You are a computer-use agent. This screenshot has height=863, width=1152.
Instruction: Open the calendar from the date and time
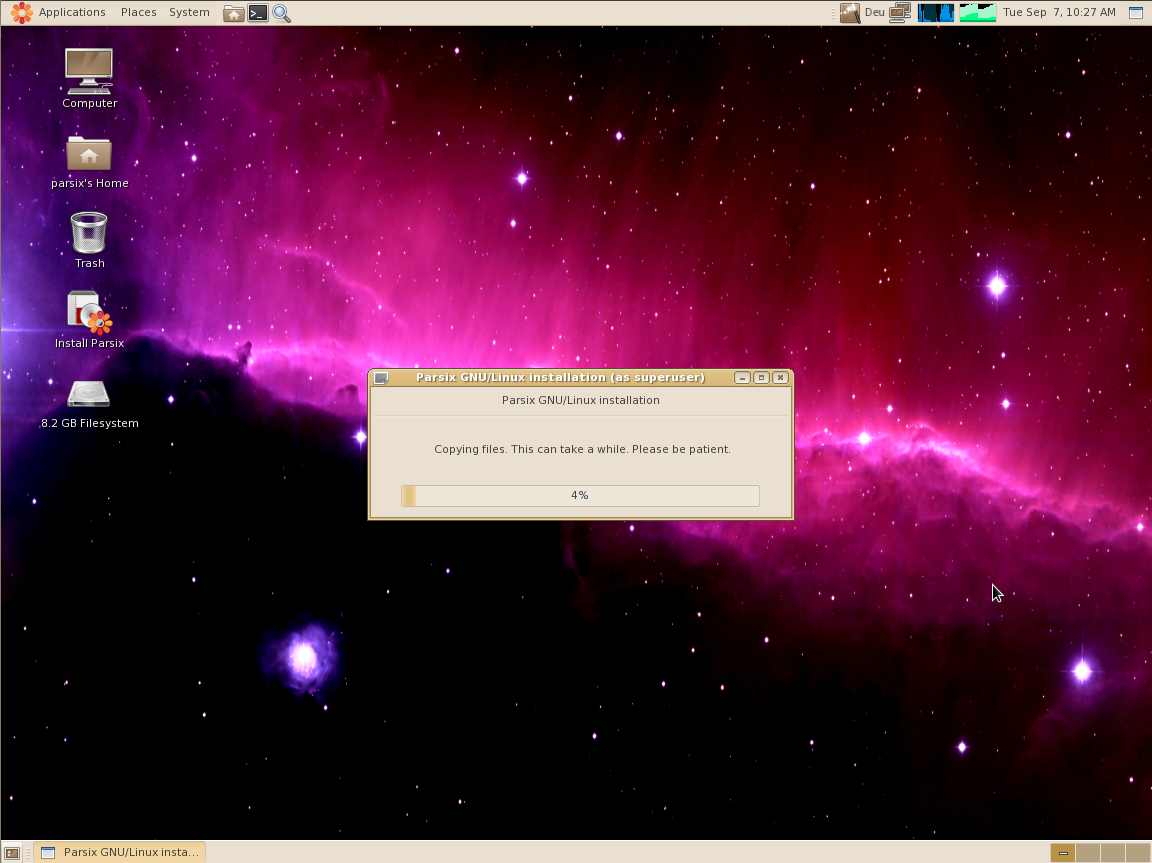(x=1059, y=13)
